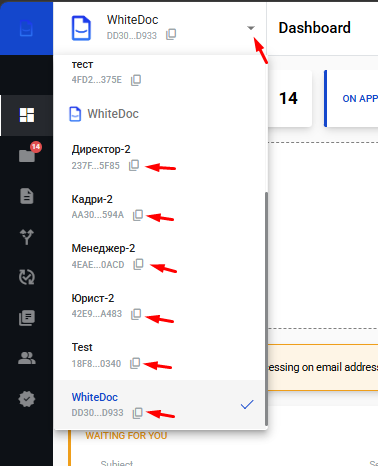This screenshot has width=378, height=466.
Task: Open the documents icon in sidebar
Action: (27, 196)
